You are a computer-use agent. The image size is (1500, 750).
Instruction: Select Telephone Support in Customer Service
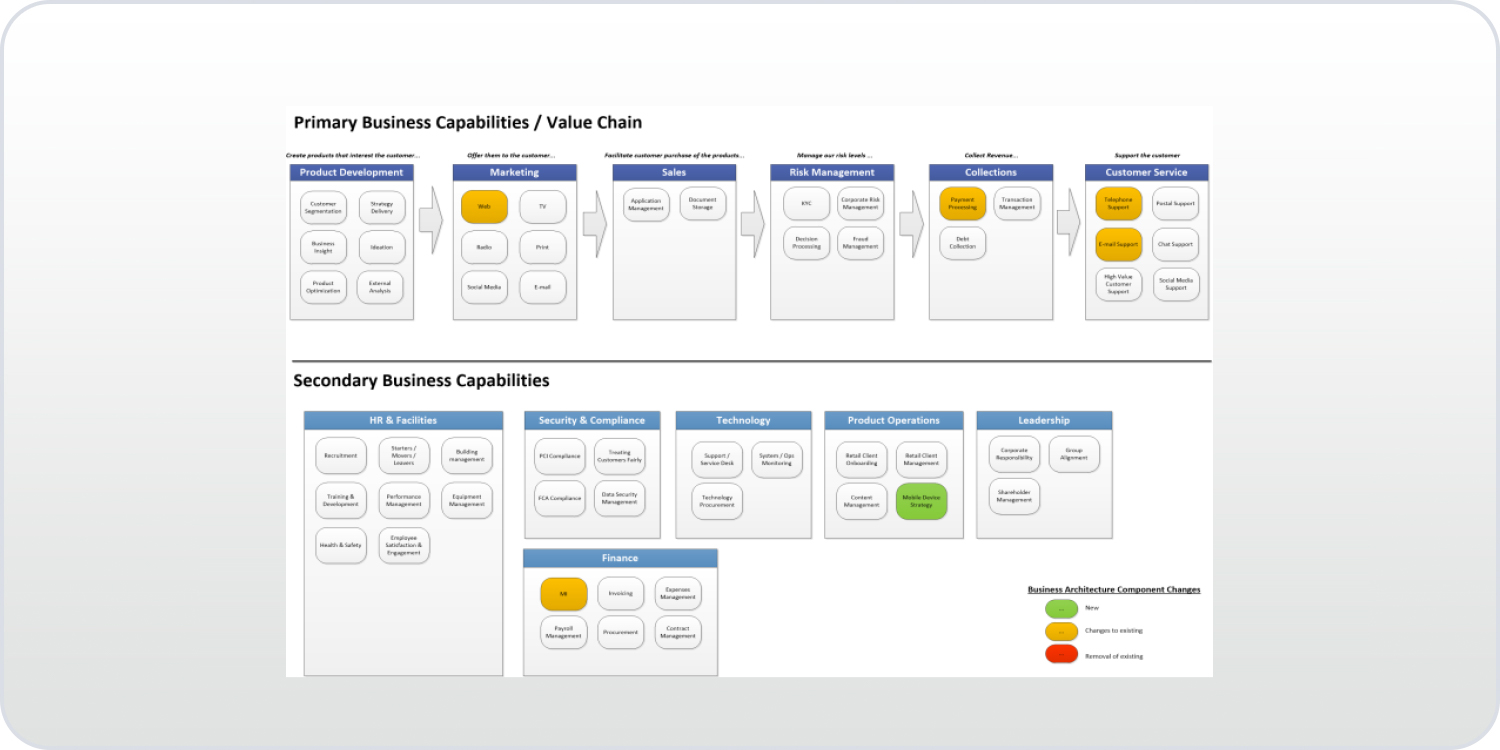tap(1118, 204)
